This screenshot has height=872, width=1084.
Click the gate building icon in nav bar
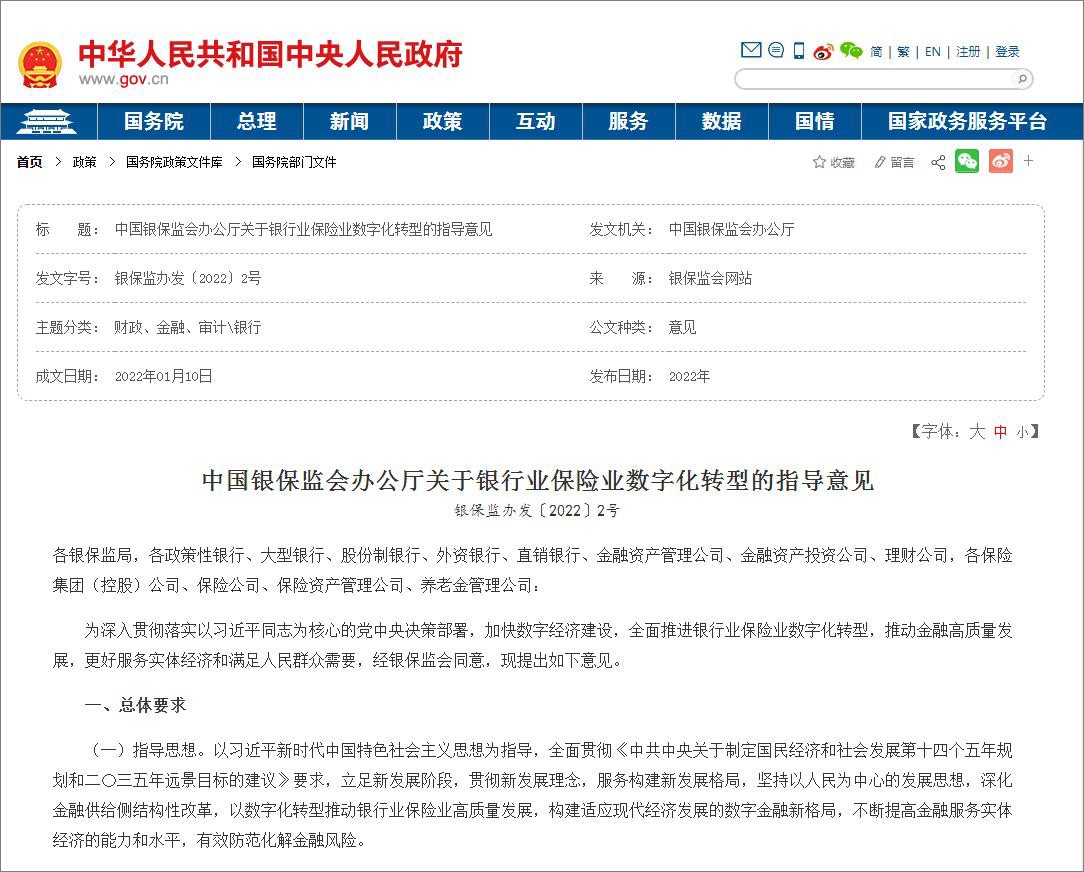(46, 122)
